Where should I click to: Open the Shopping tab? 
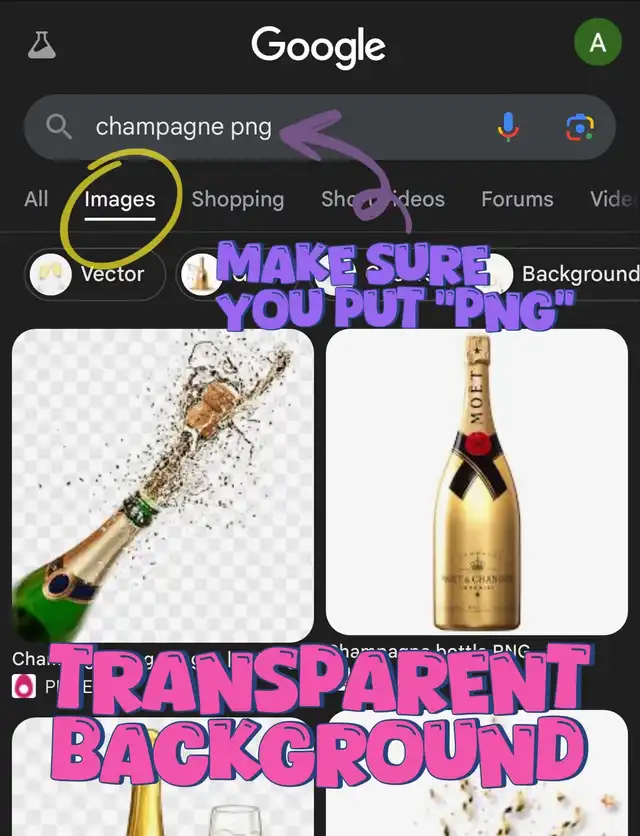click(238, 199)
